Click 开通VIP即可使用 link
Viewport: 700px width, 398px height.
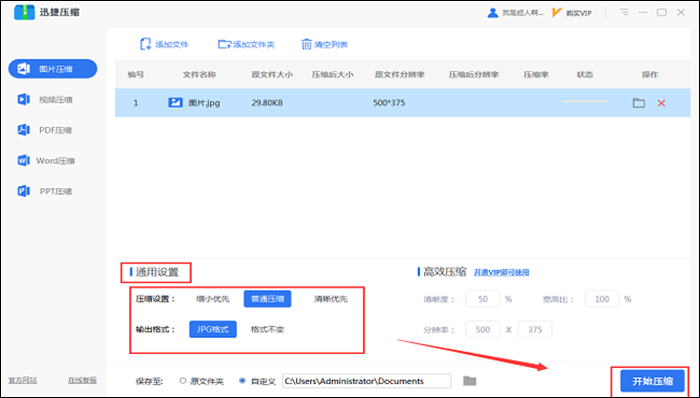(x=501, y=272)
